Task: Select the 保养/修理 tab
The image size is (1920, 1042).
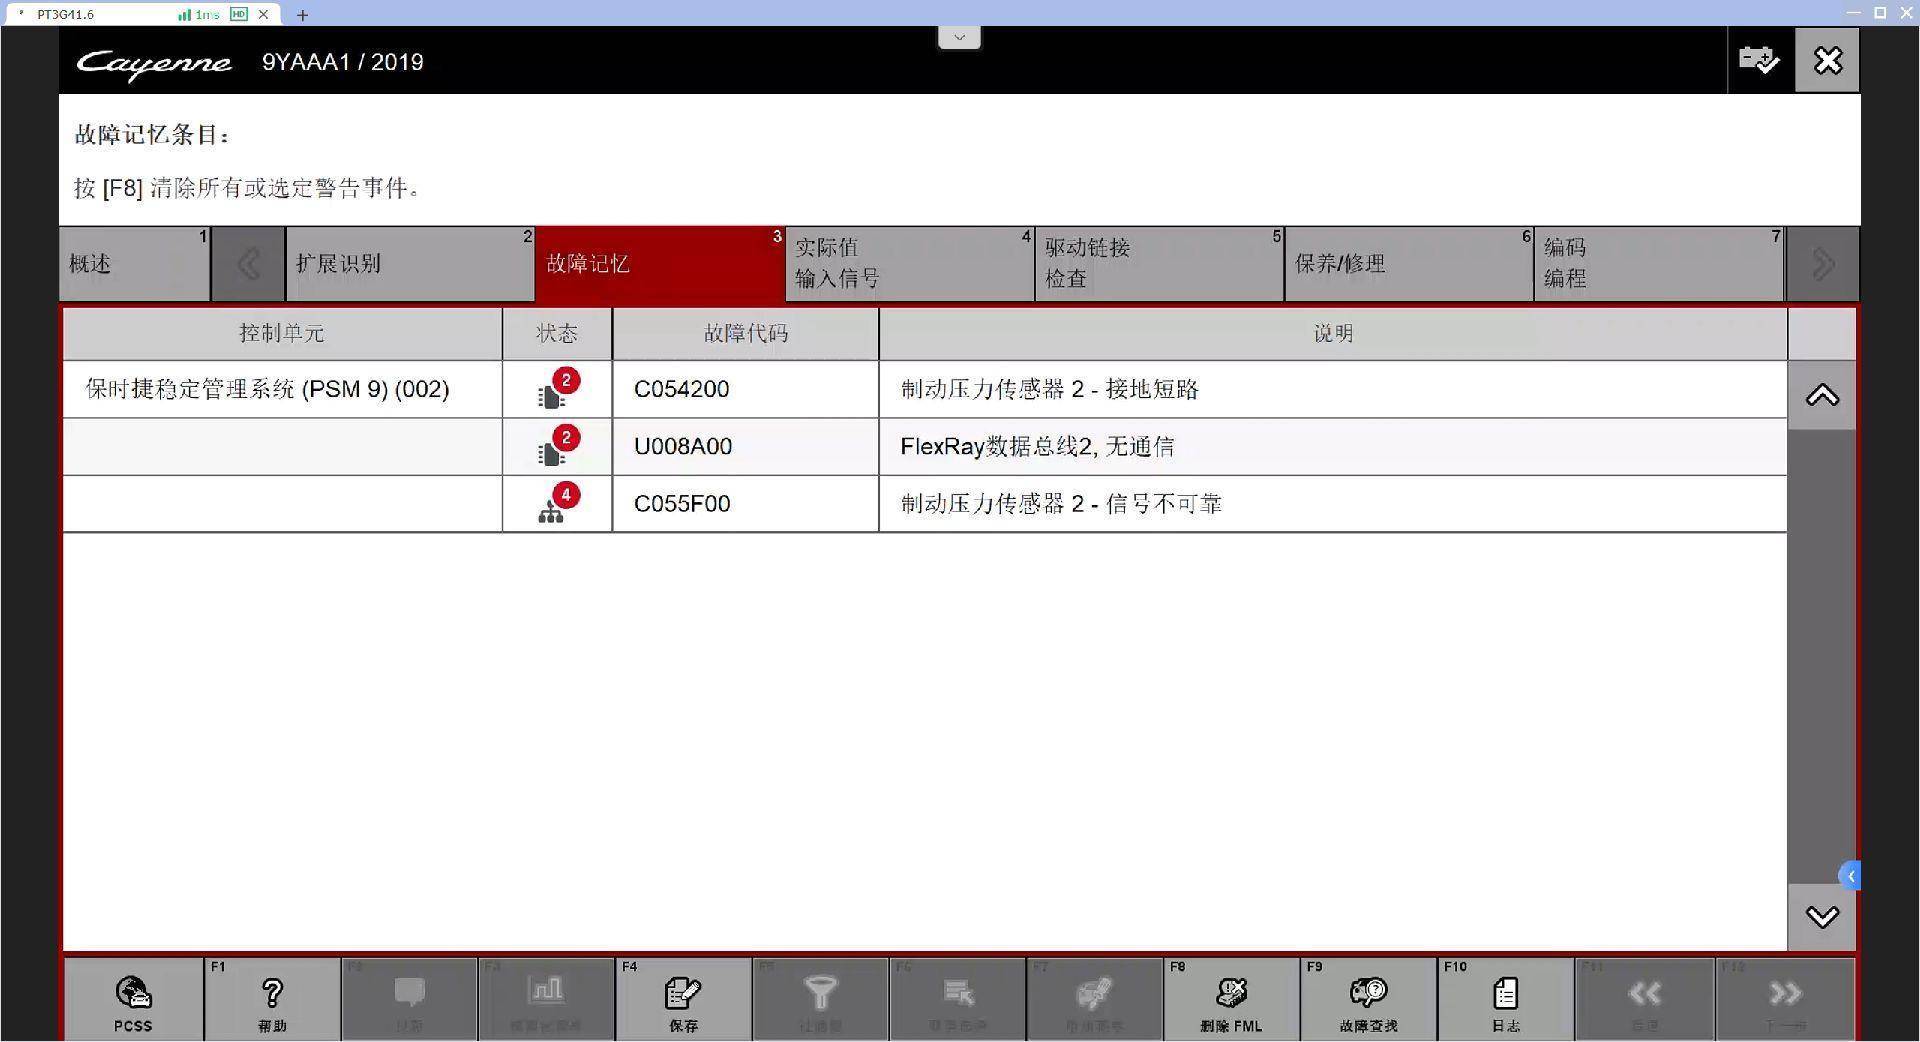Action: (x=1408, y=264)
